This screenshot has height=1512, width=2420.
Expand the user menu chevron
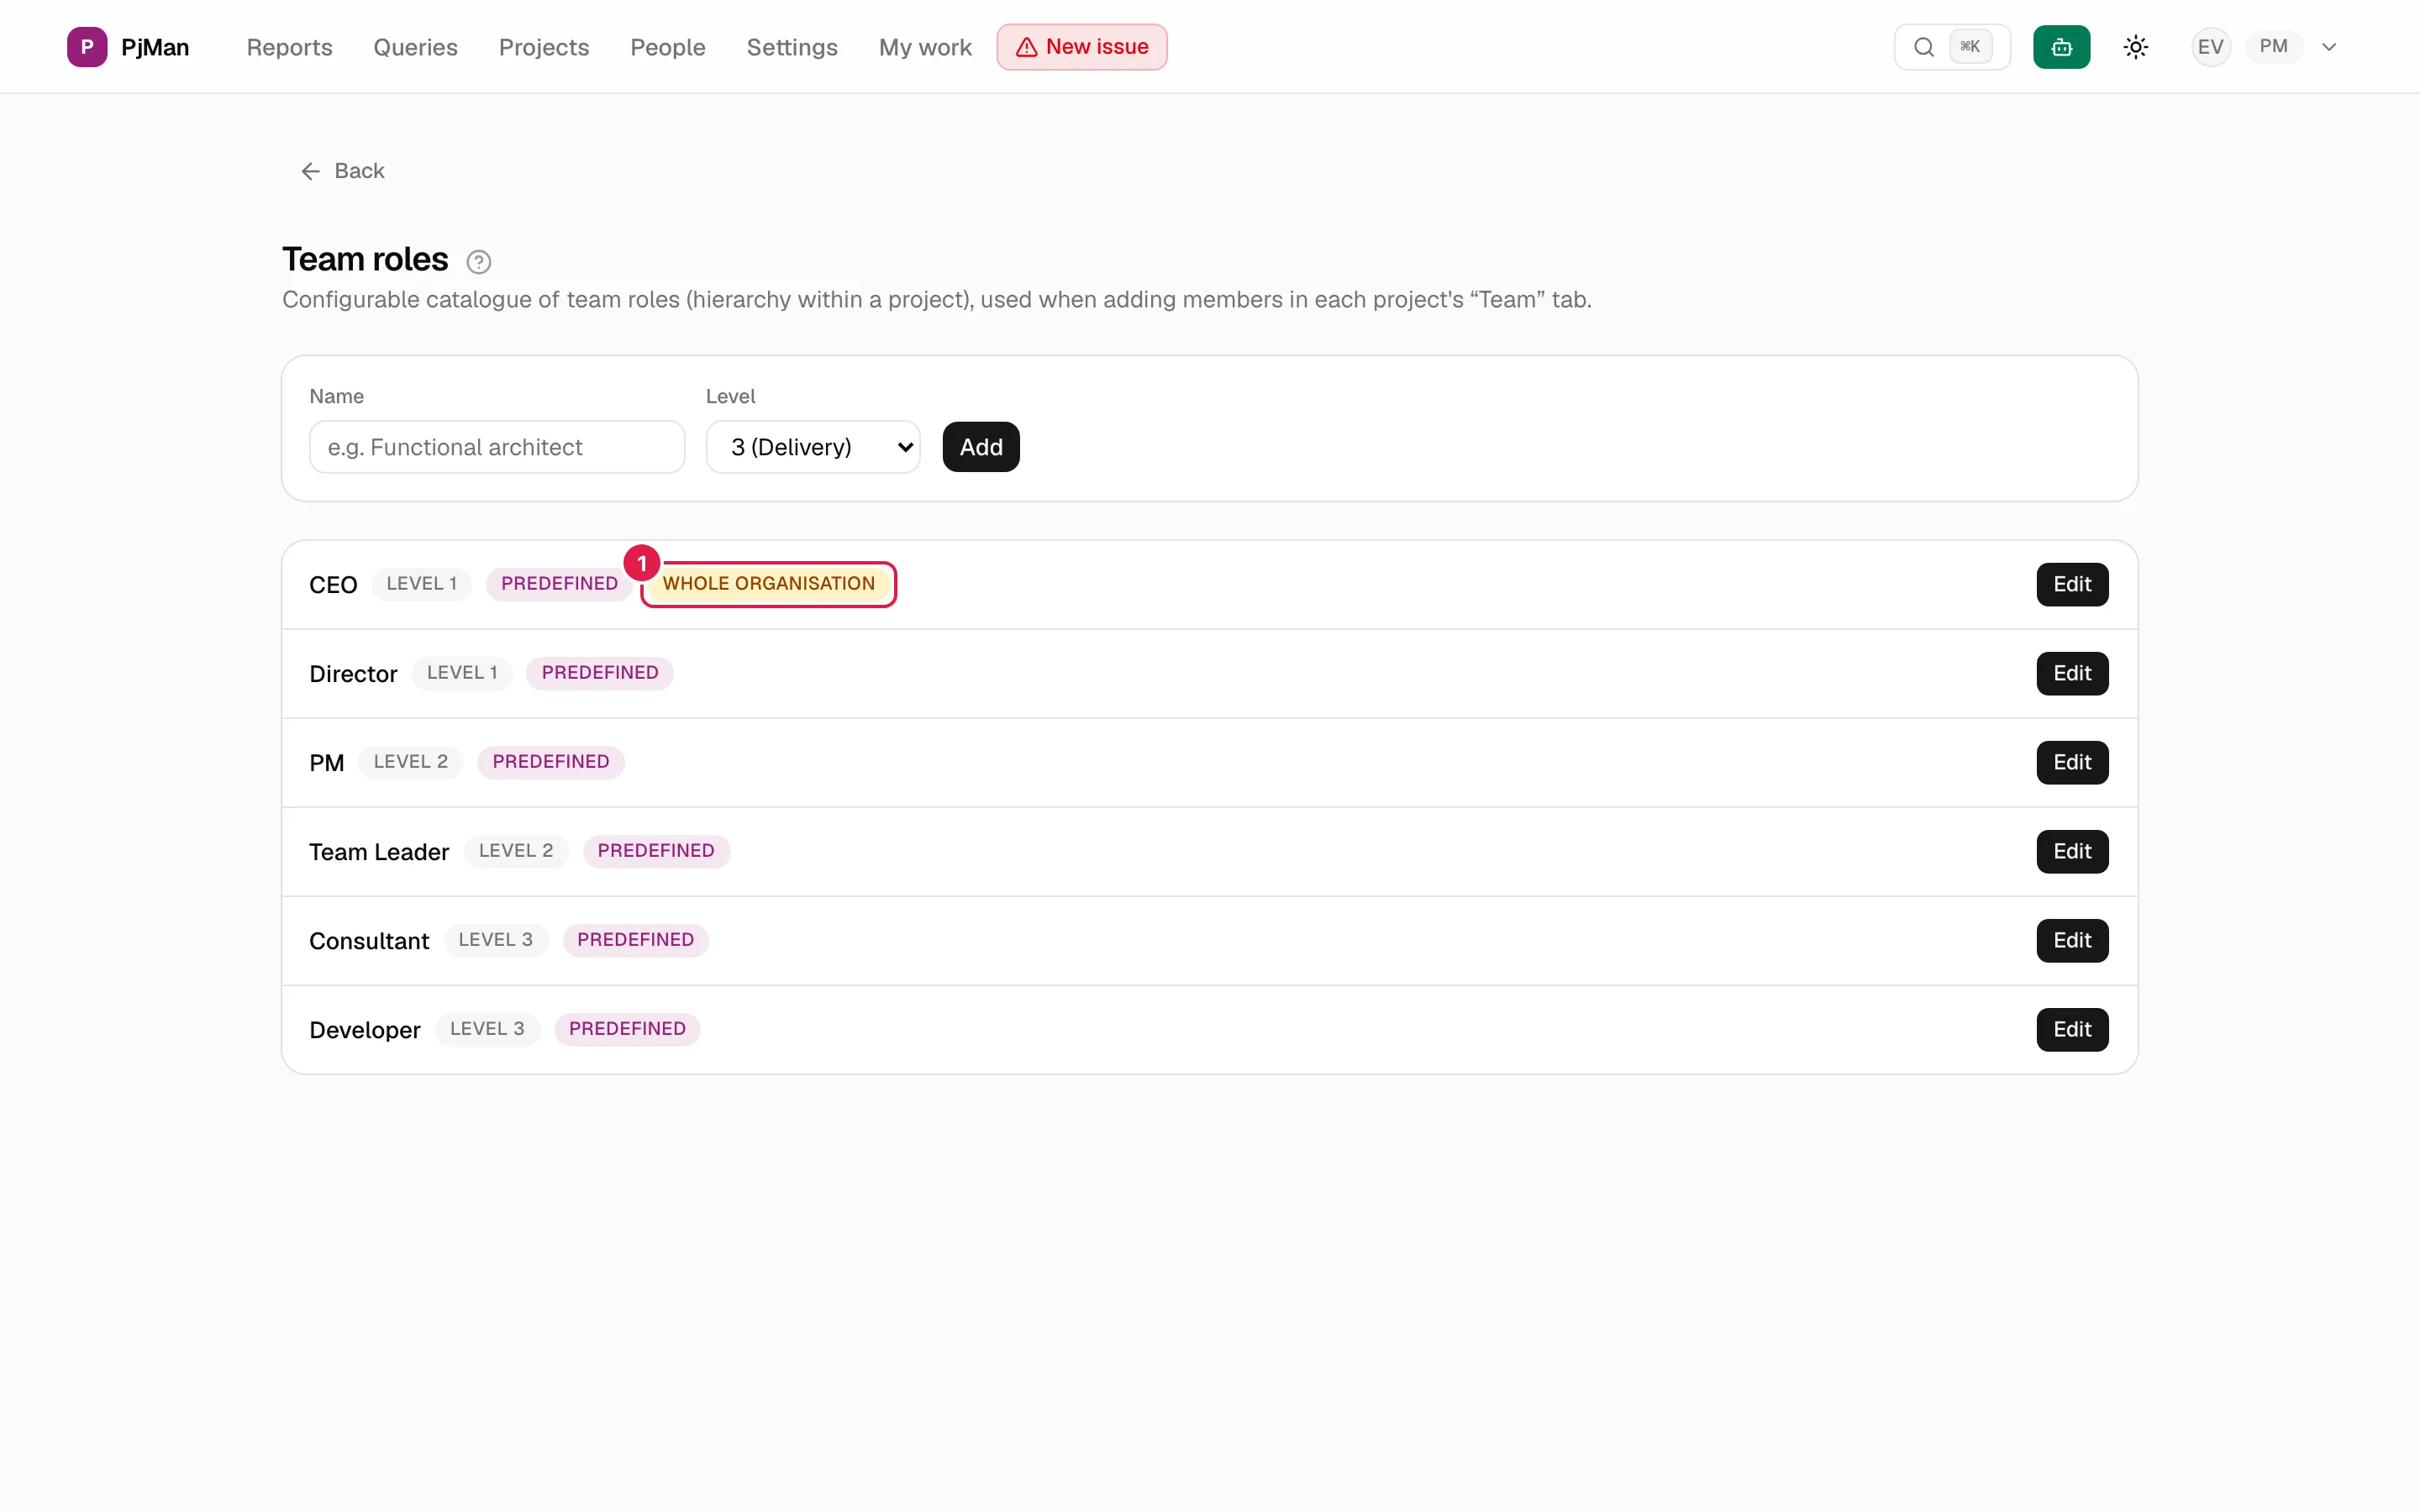[x=2329, y=47]
